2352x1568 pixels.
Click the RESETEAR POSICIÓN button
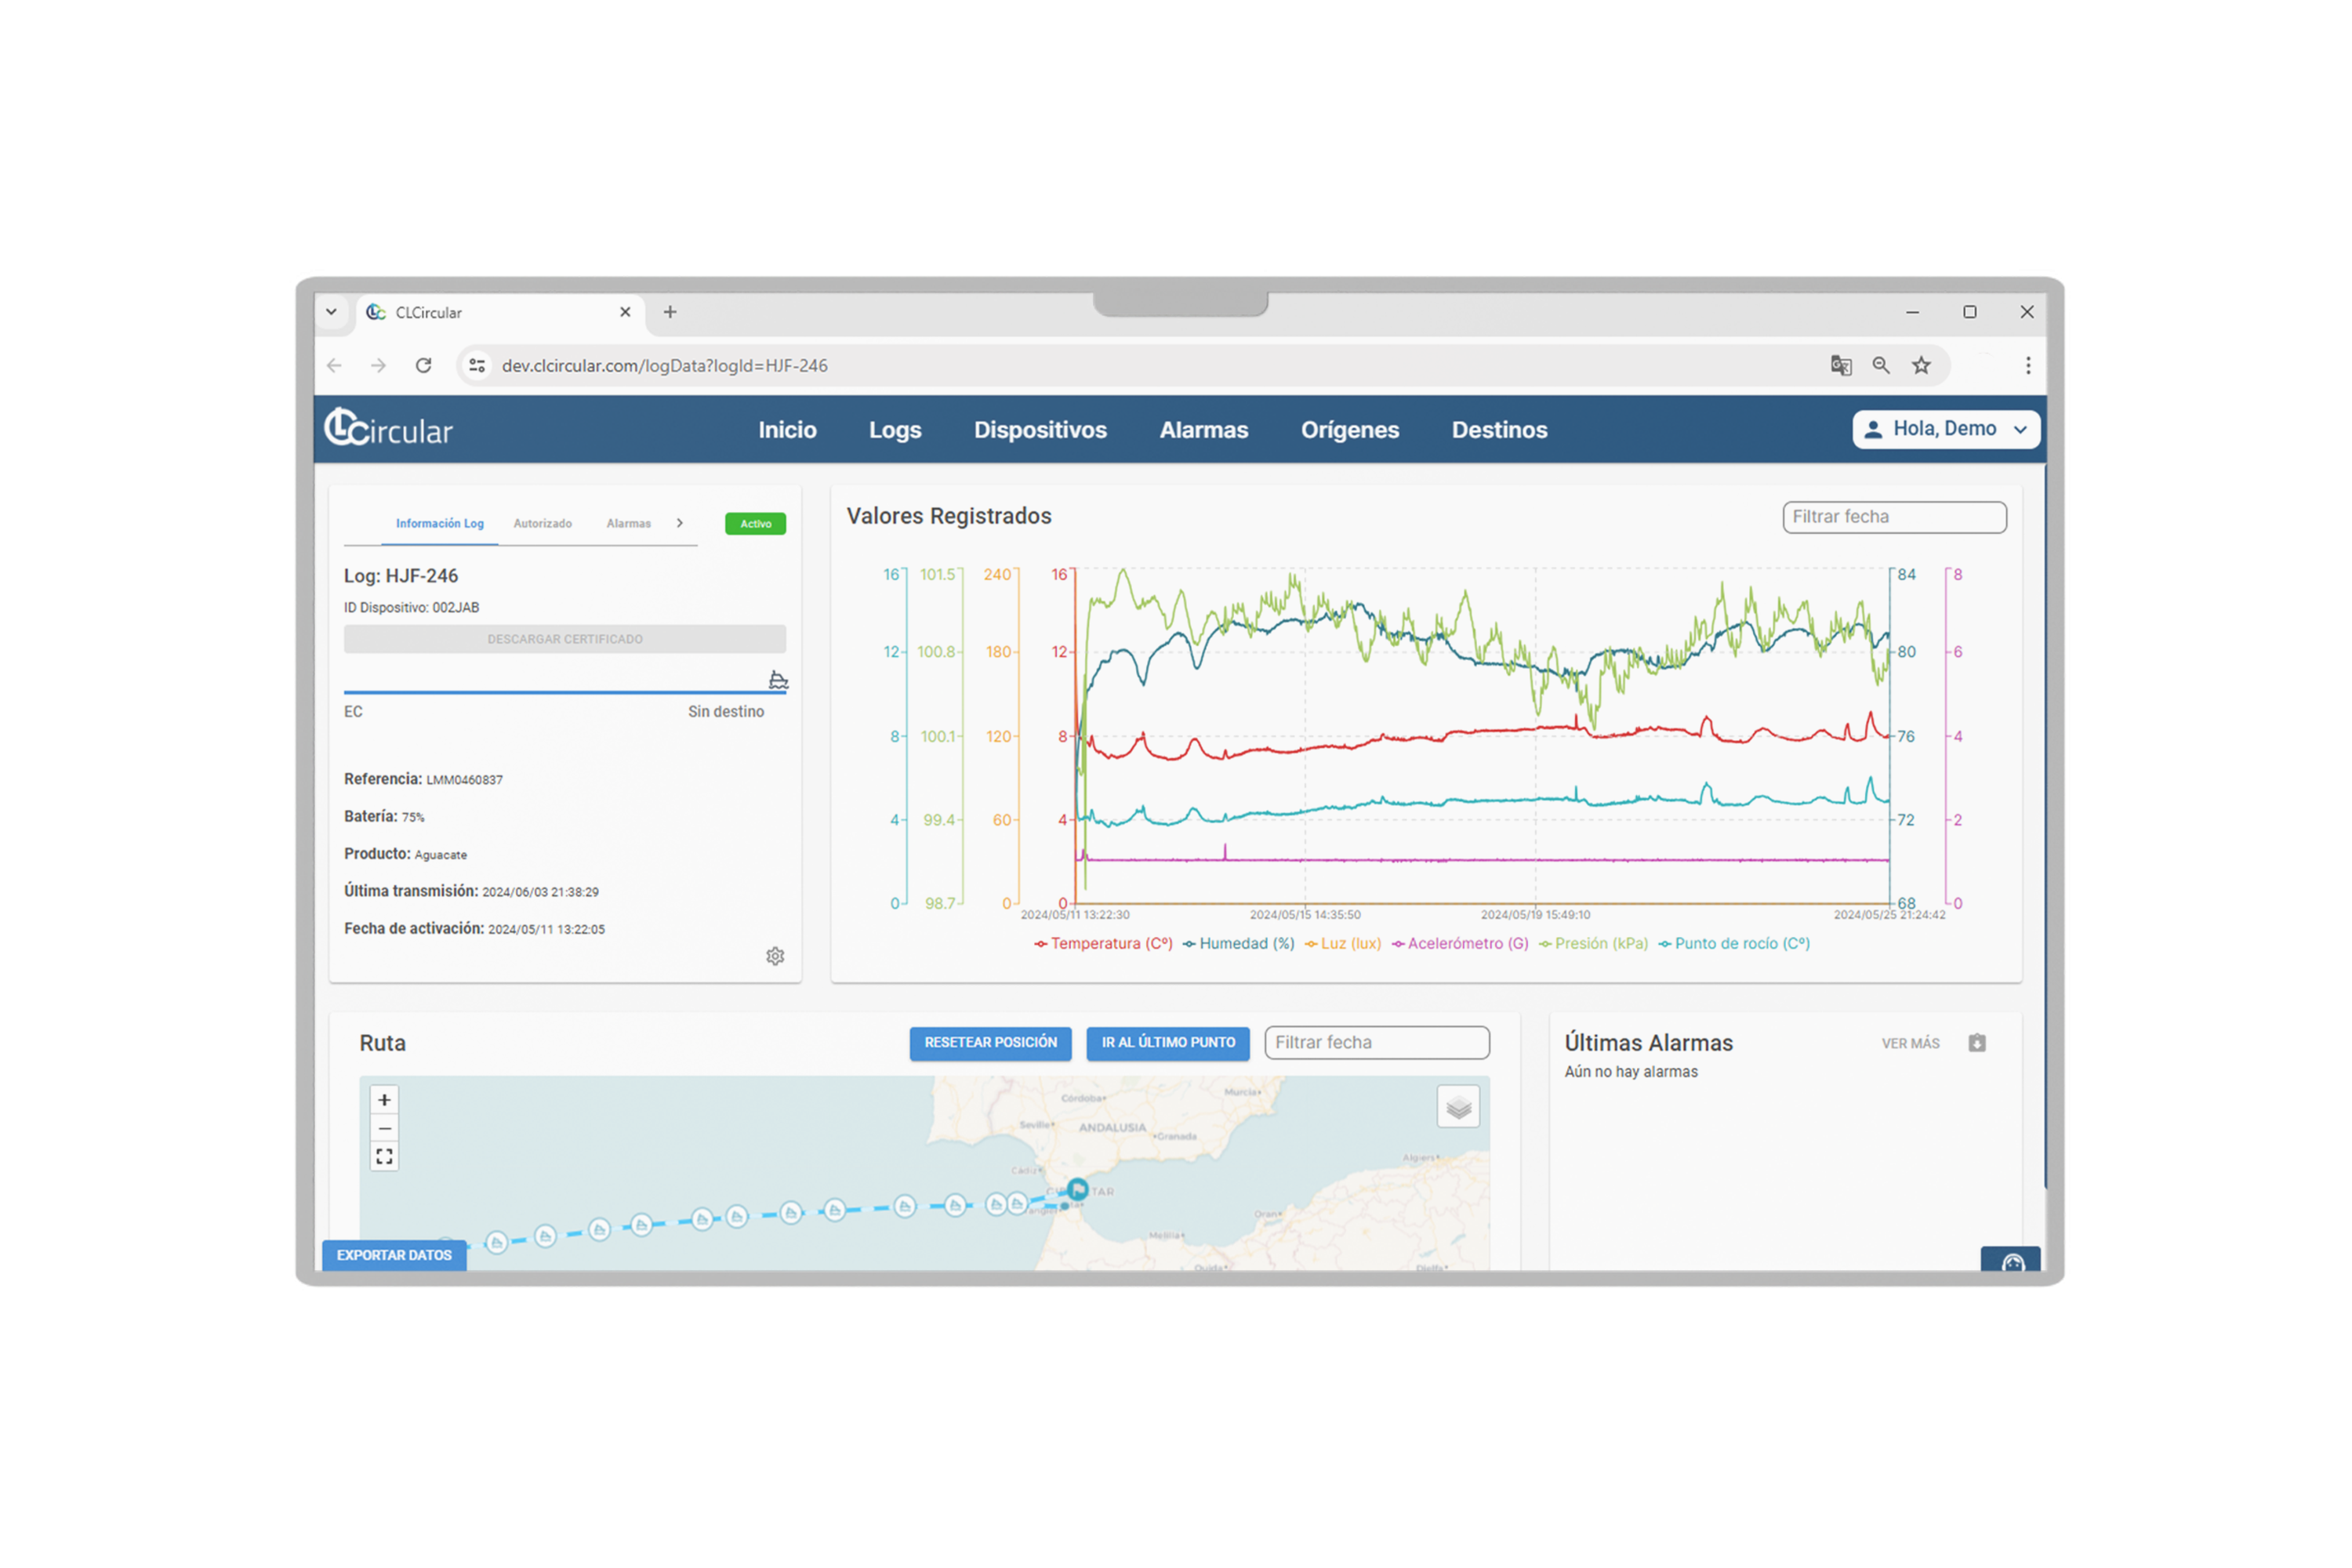[990, 1042]
